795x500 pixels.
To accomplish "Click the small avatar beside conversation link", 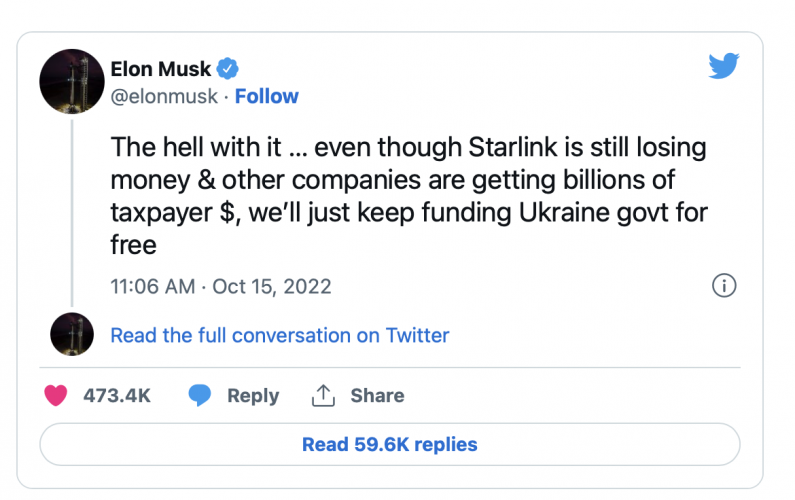I will click(x=72, y=335).
